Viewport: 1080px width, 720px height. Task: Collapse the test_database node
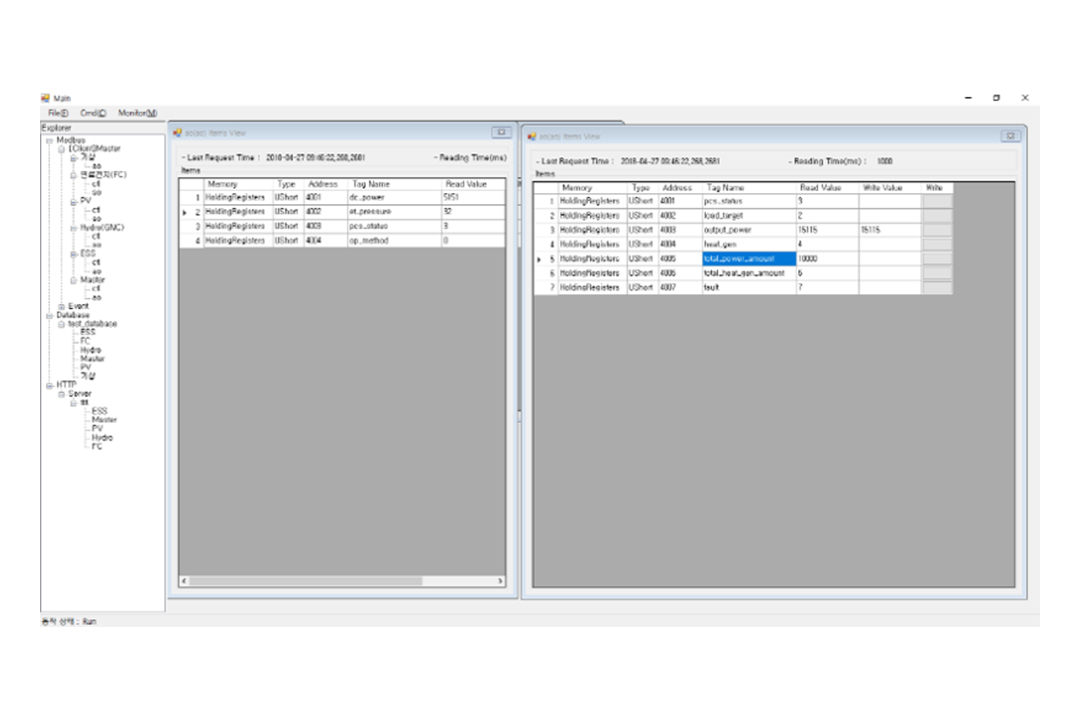(61, 324)
